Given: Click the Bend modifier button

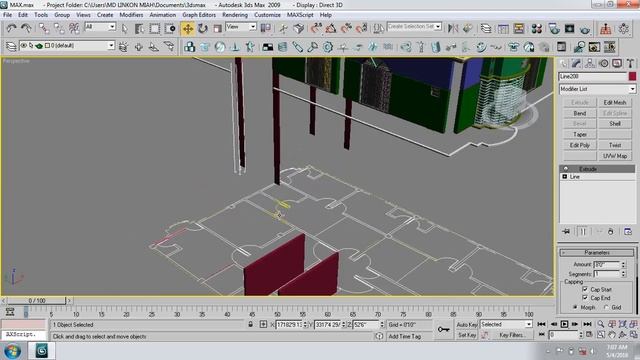Looking at the screenshot, I should coord(580,113).
